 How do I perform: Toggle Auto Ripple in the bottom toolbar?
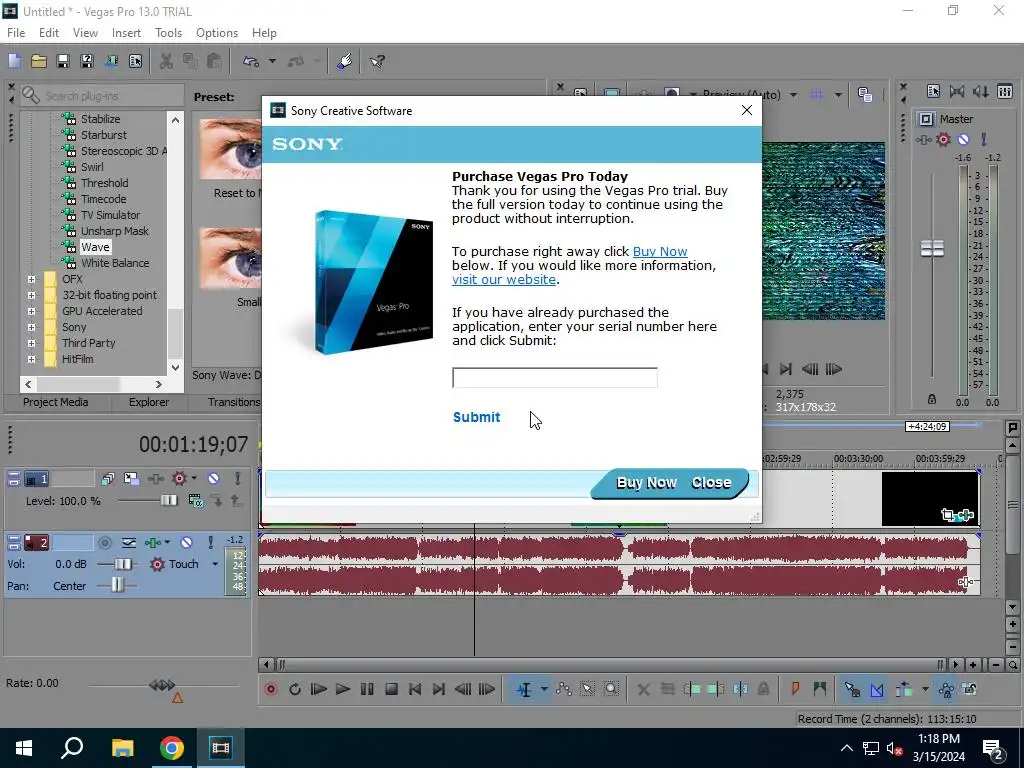904,689
